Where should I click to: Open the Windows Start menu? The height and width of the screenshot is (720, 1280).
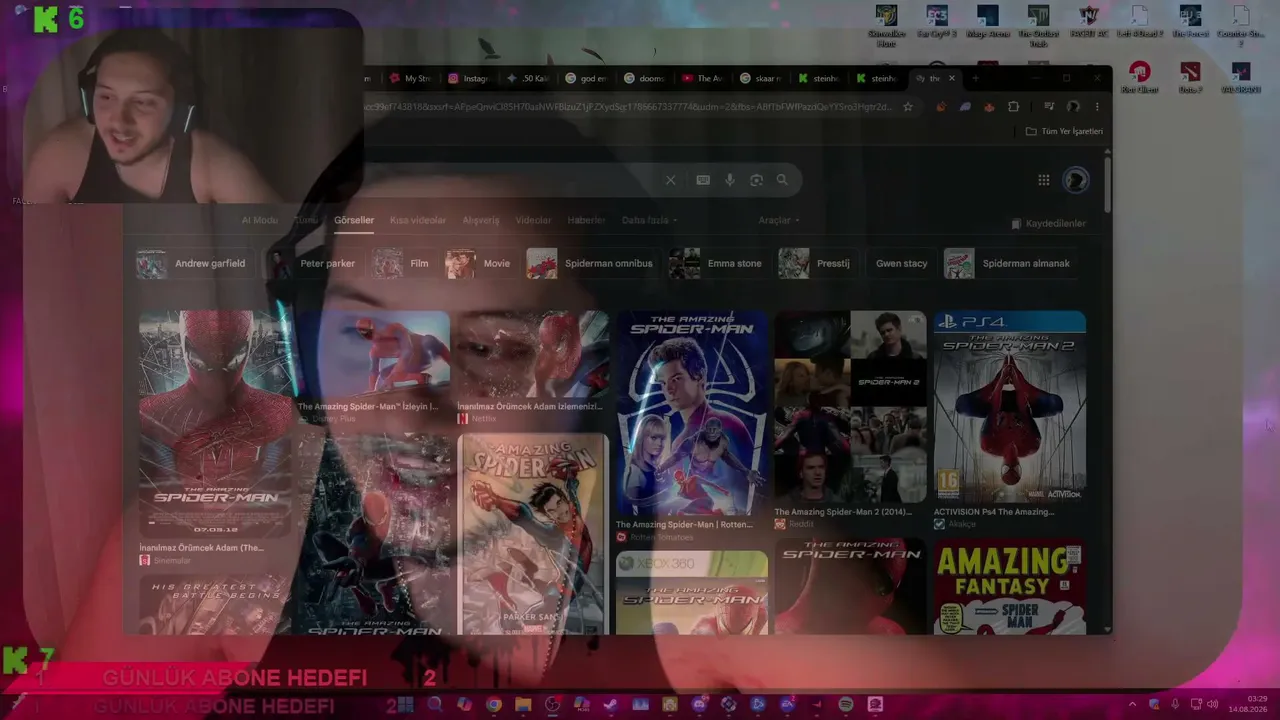(406, 705)
